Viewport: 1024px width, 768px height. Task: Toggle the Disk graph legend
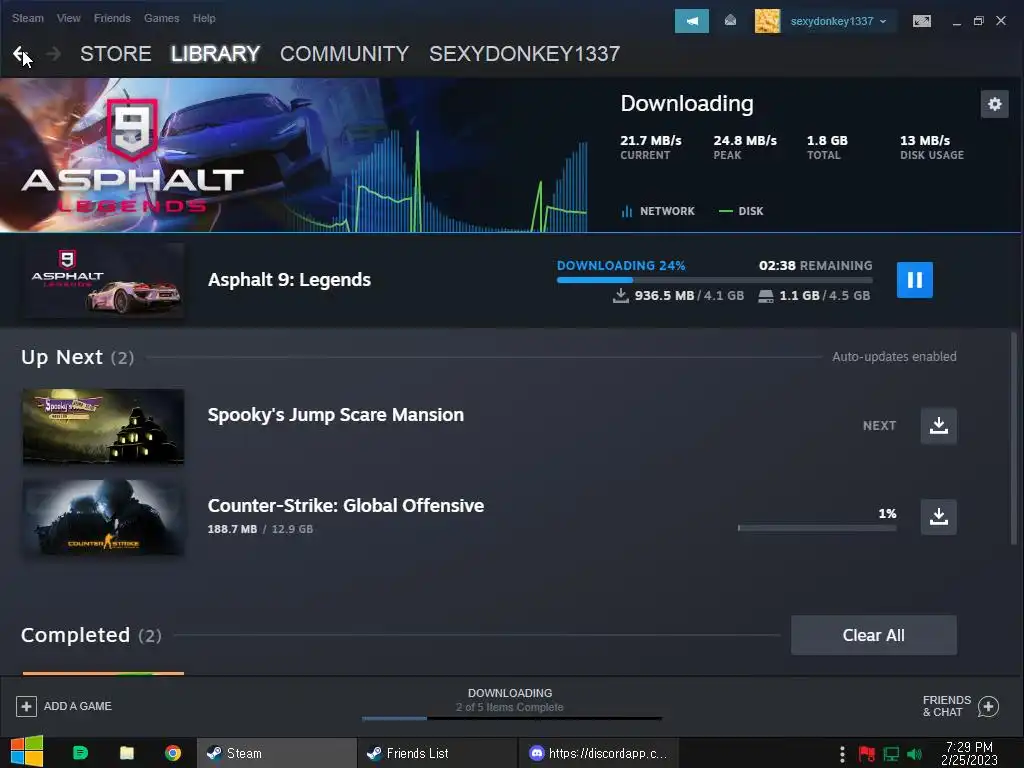tap(741, 211)
